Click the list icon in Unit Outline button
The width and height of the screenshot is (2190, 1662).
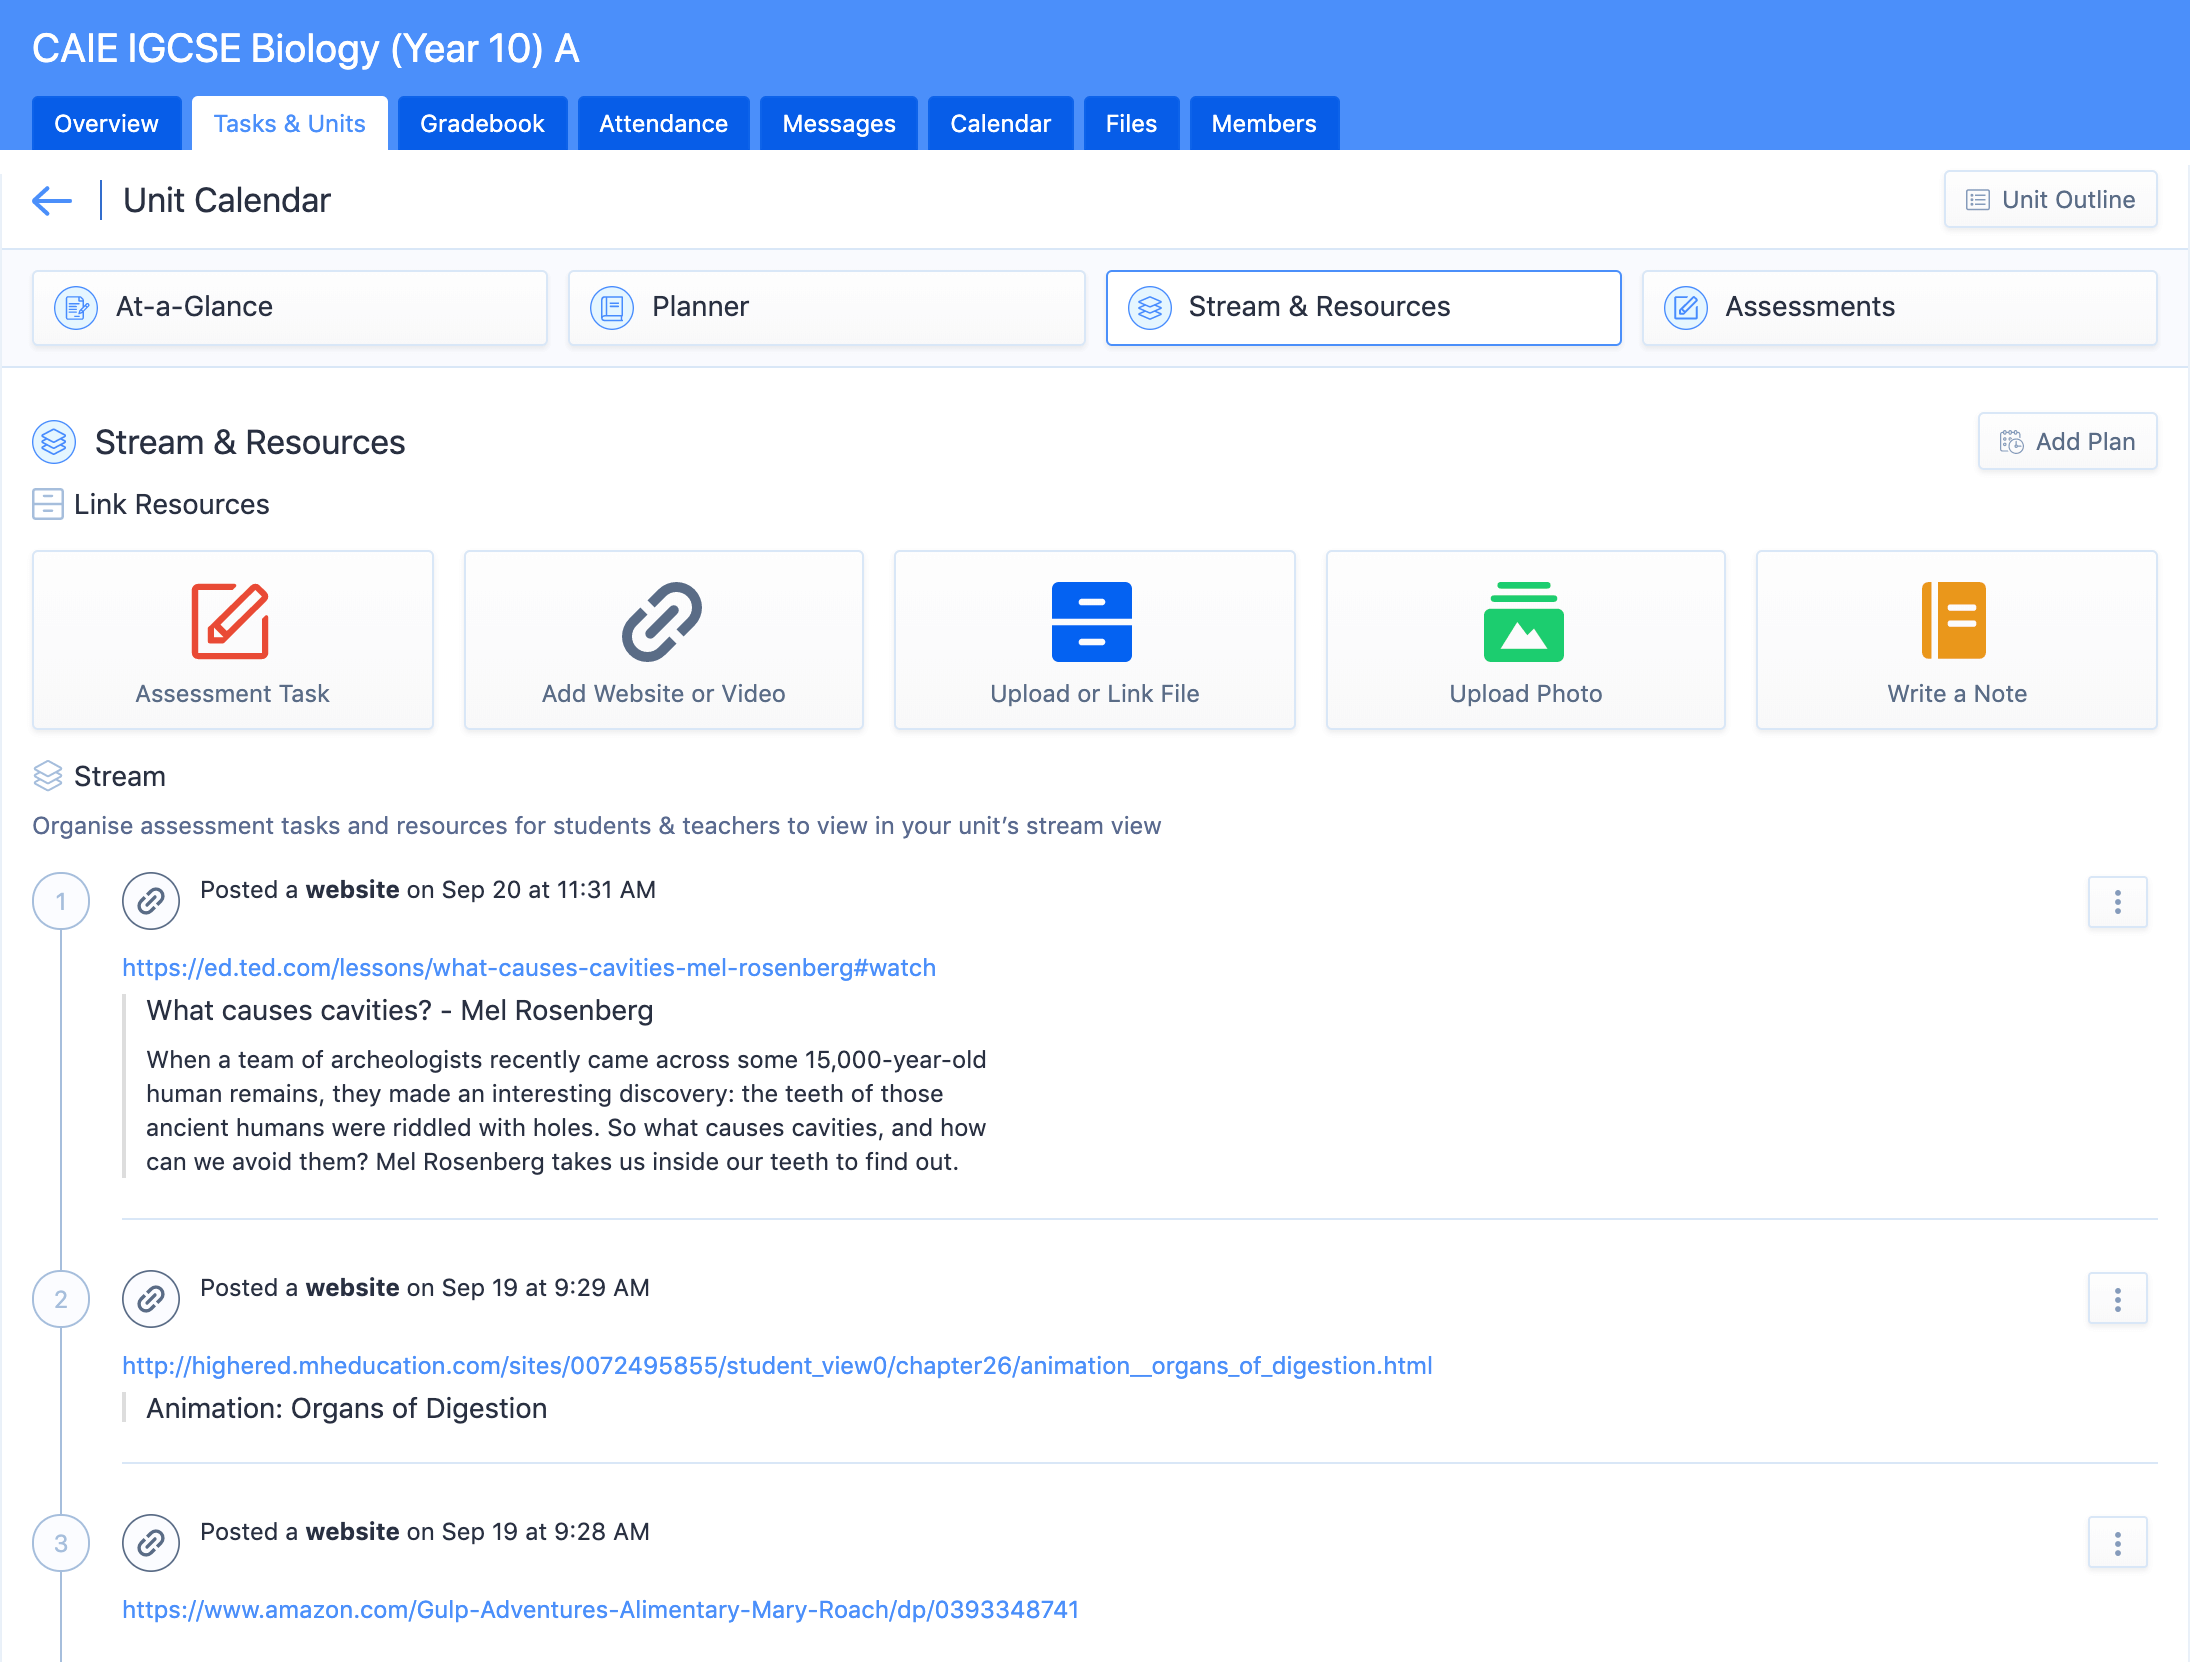click(x=1977, y=200)
